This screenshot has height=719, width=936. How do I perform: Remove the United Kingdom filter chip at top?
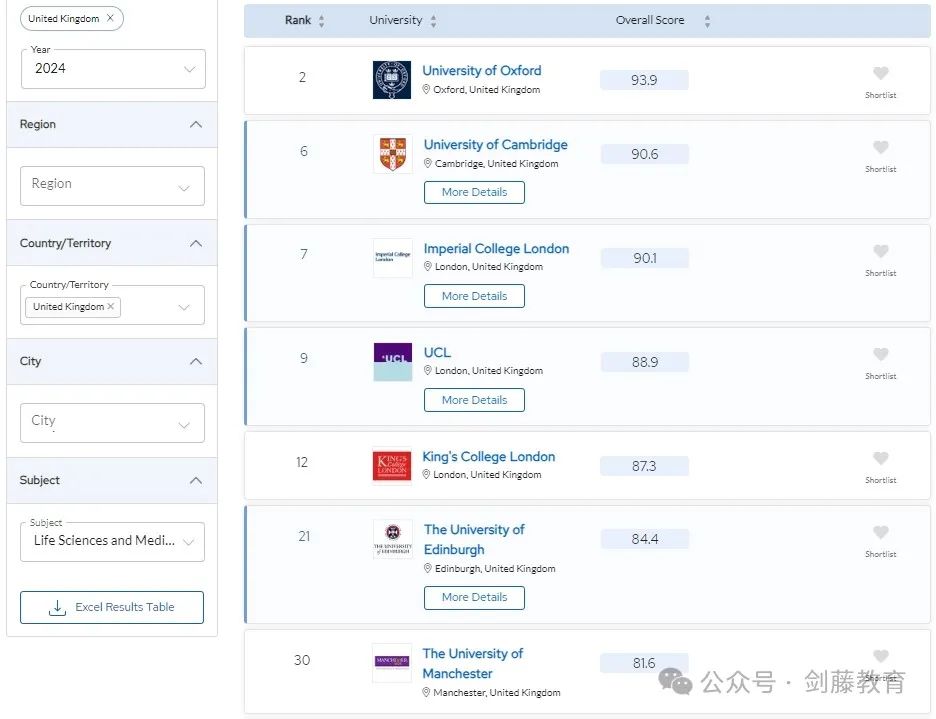click(x=110, y=18)
